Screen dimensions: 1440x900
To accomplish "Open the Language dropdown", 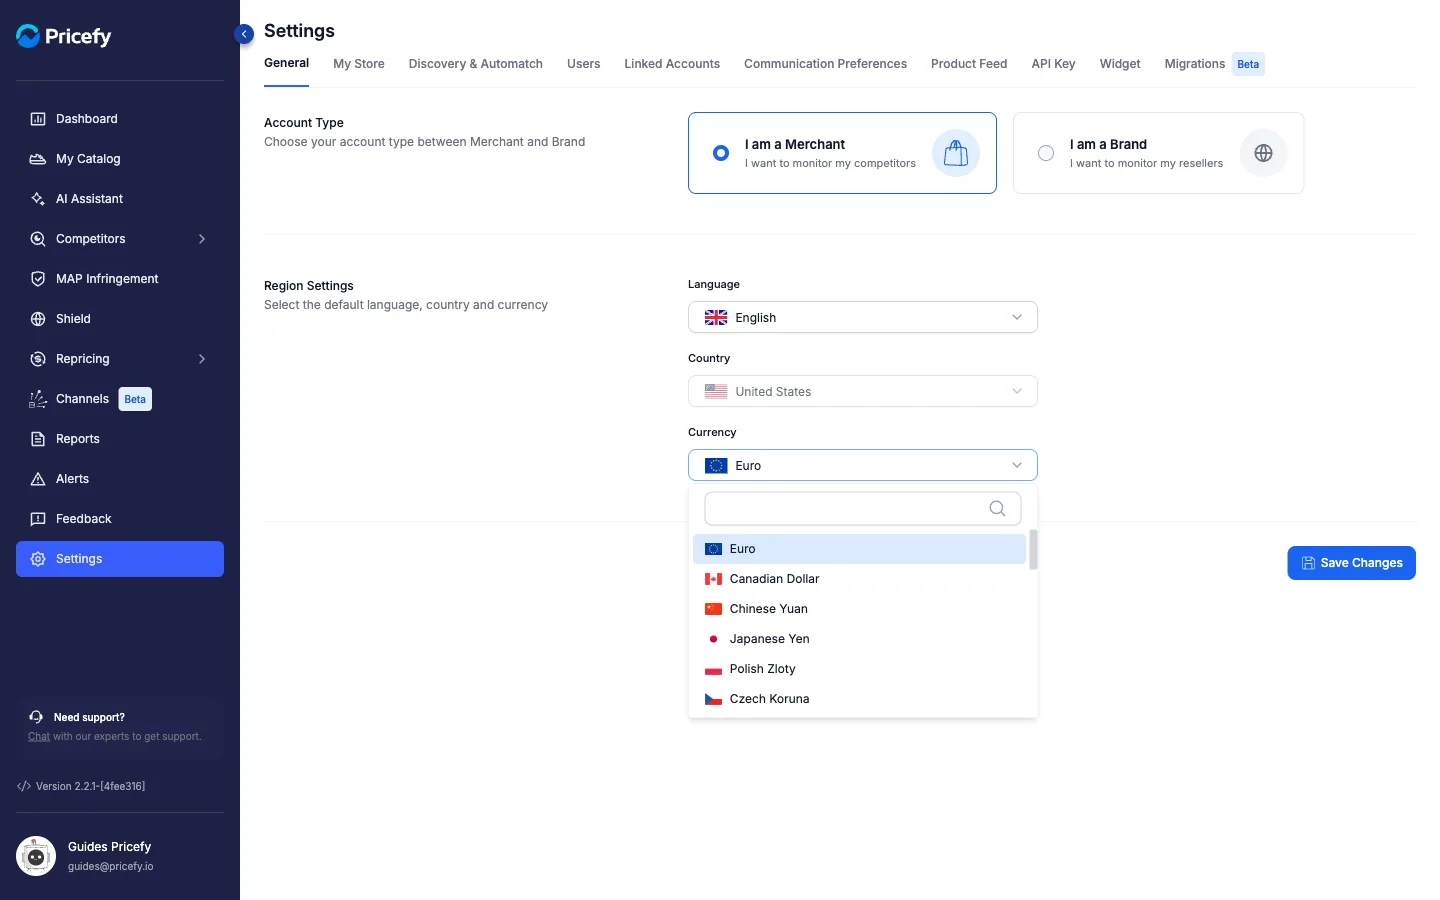I will pyautogui.click(x=863, y=318).
